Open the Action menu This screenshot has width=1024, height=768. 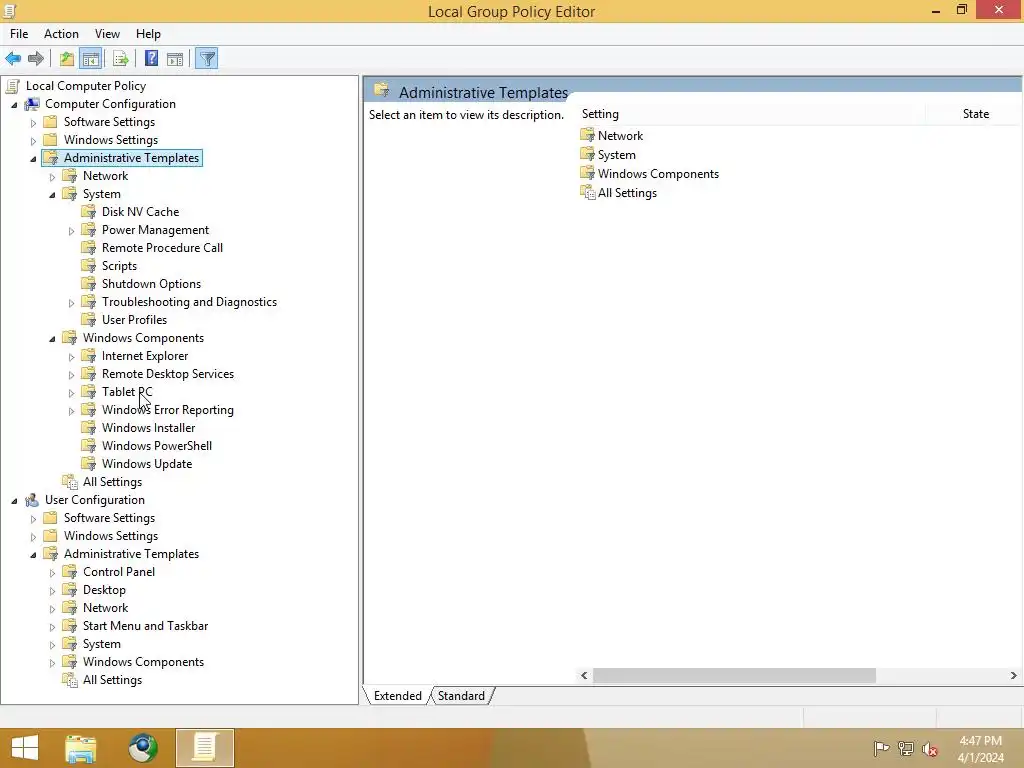point(61,34)
